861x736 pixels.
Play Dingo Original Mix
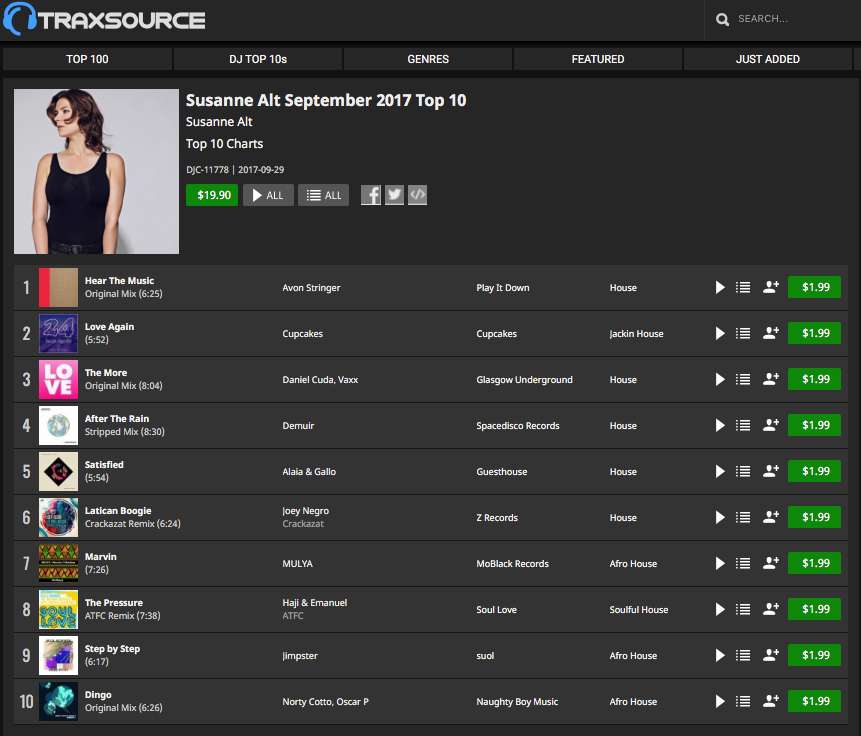coord(720,701)
